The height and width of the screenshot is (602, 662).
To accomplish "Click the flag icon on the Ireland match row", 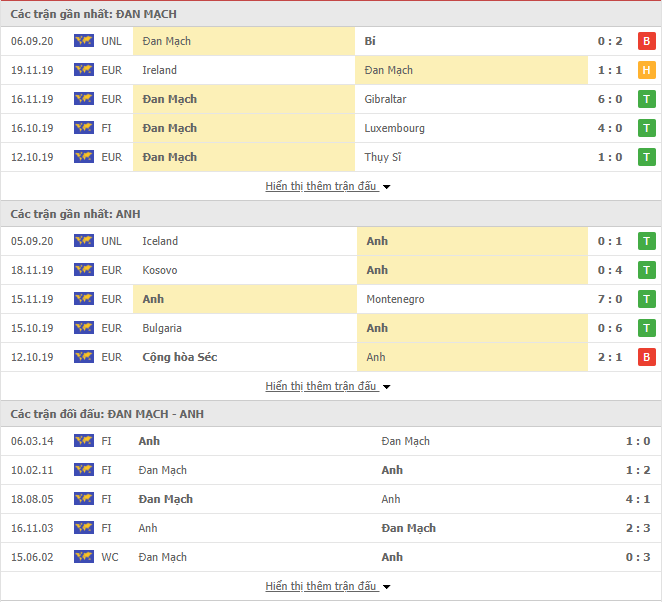I will click(83, 70).
